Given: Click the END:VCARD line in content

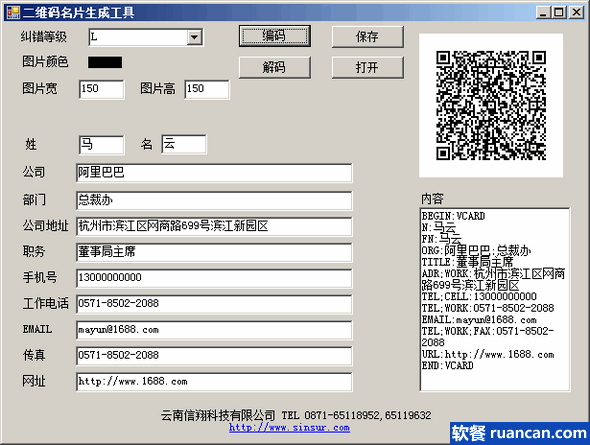Looking at the screenshot, I should tap(447, 366).
